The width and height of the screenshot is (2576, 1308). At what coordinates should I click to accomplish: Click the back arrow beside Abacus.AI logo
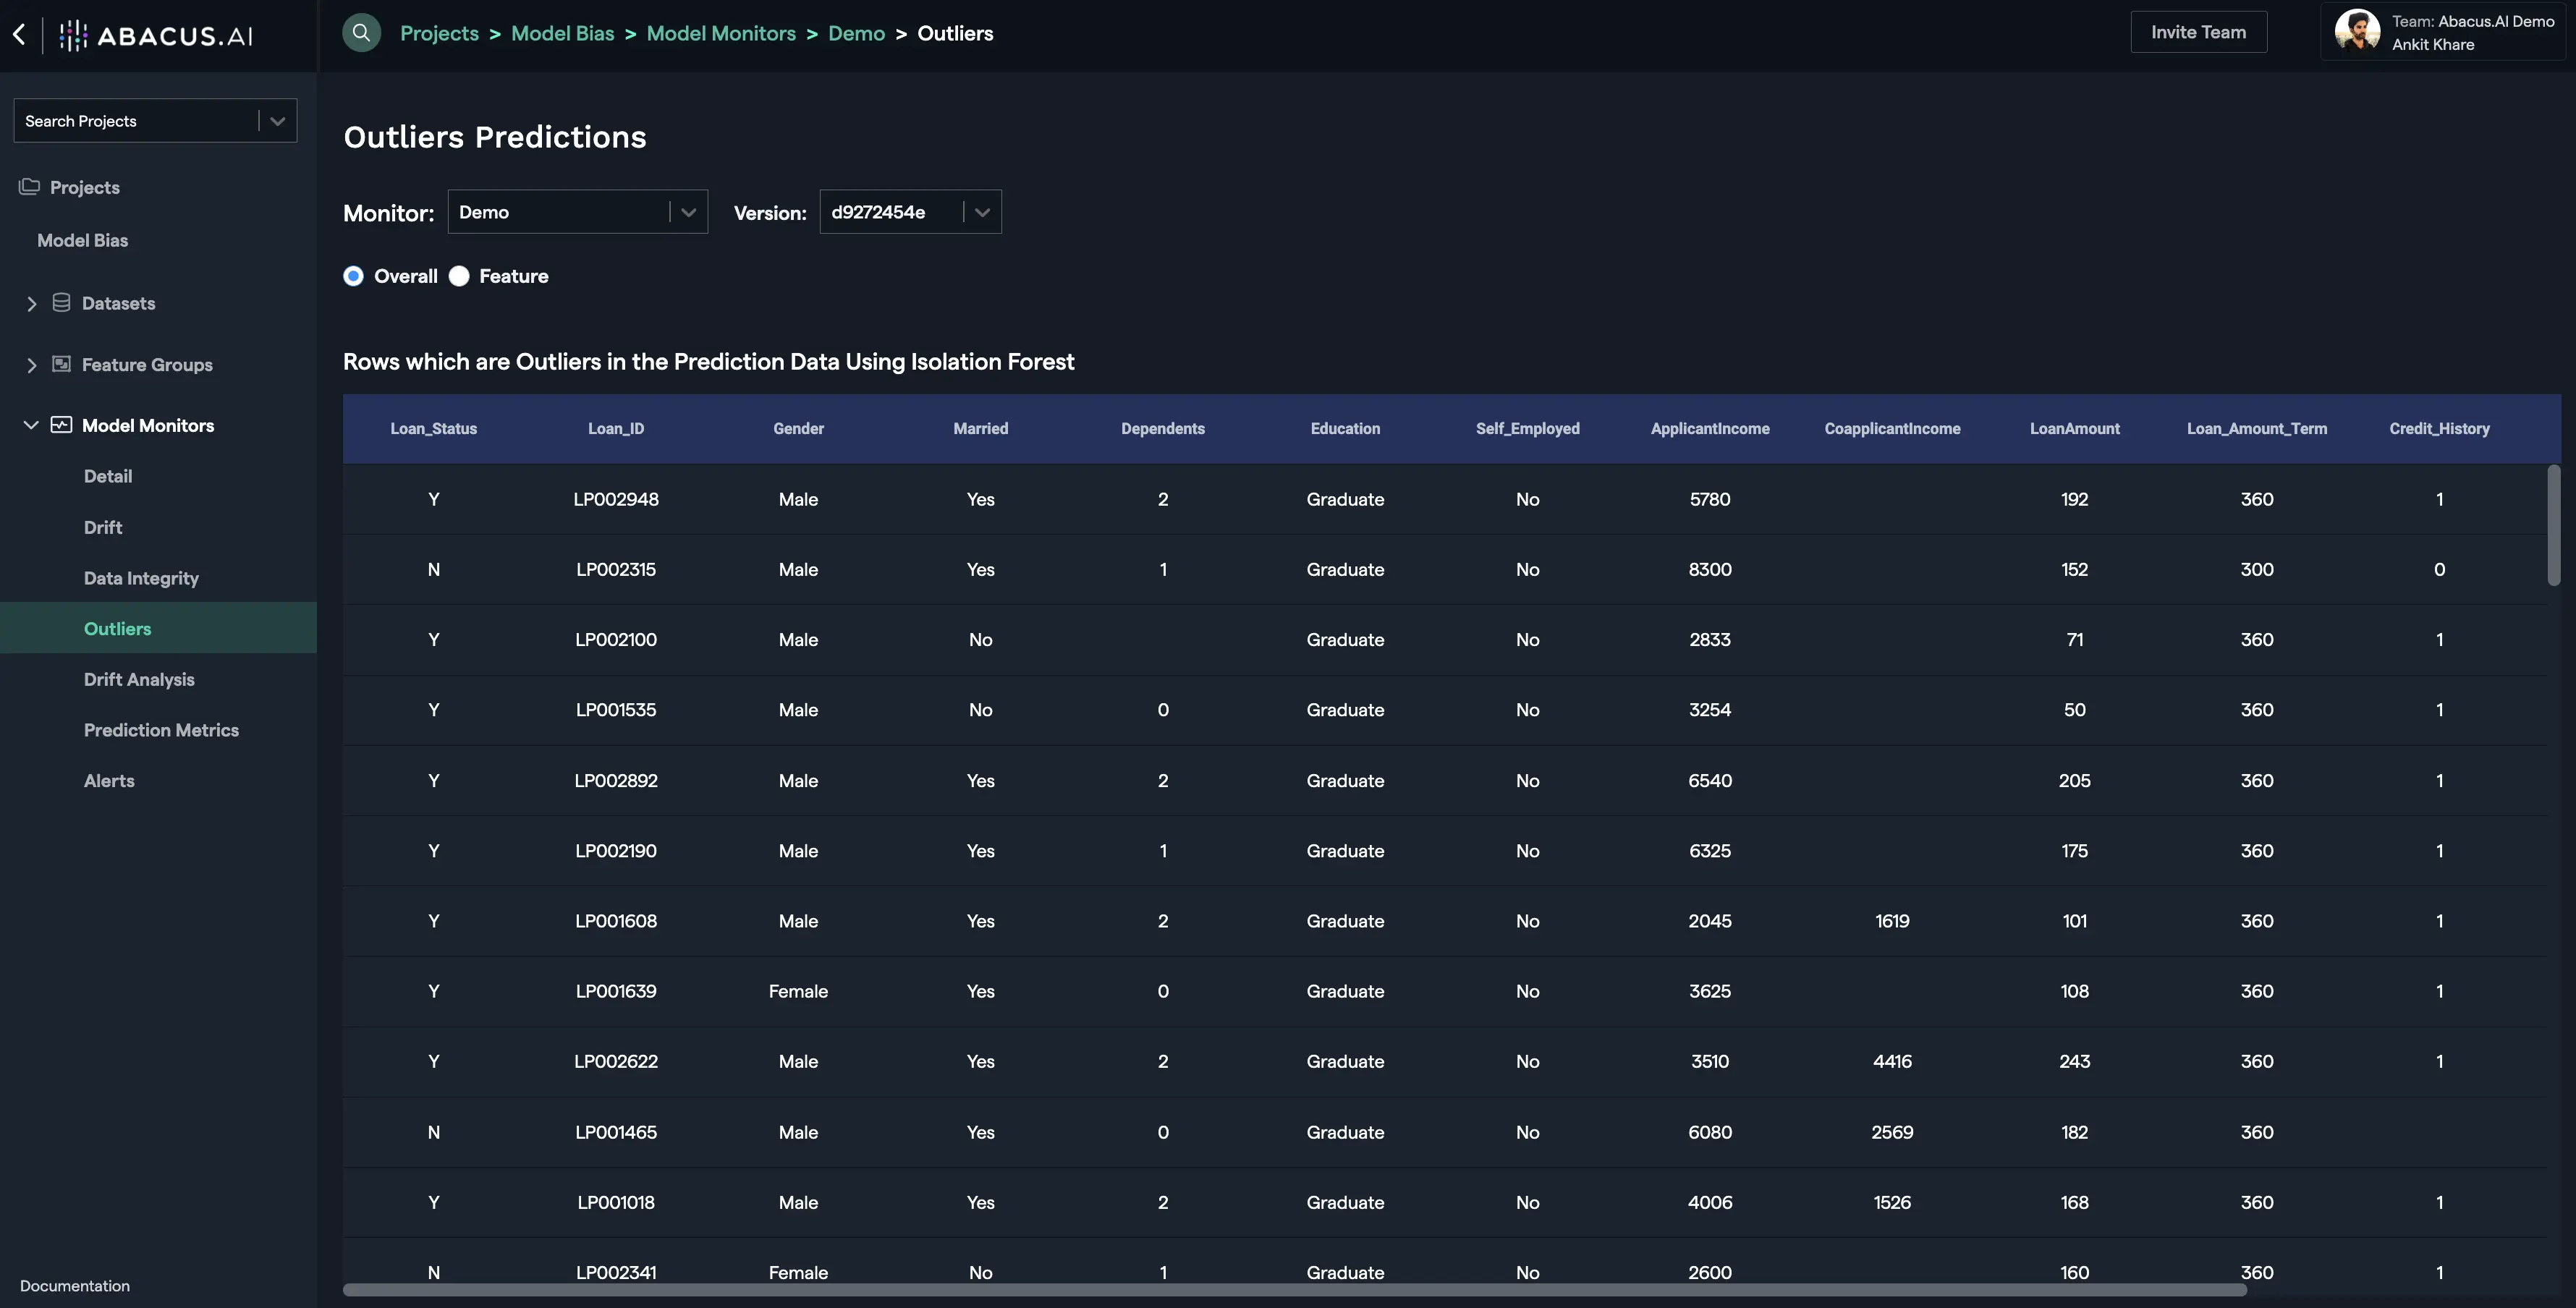tap(19, 34)
